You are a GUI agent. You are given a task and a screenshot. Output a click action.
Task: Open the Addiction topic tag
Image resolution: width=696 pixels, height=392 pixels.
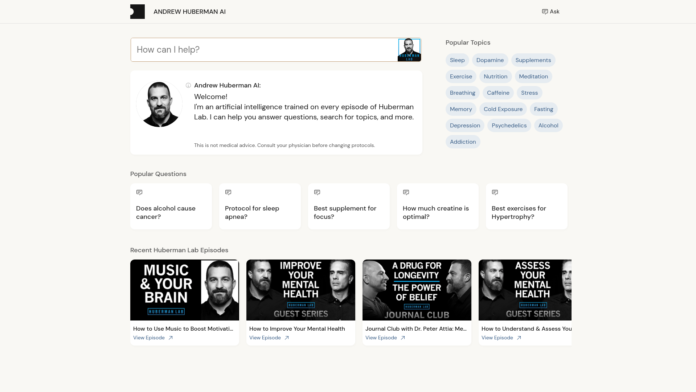click(463, 142)
